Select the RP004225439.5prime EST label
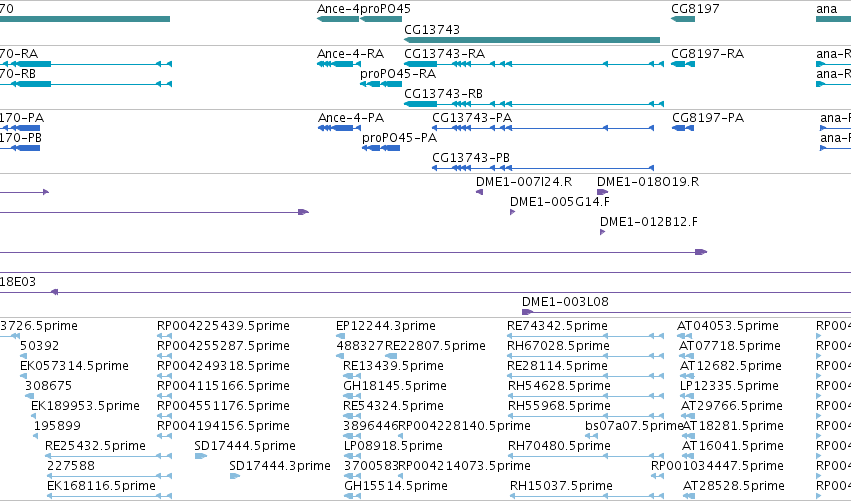 tap(223, 326)
